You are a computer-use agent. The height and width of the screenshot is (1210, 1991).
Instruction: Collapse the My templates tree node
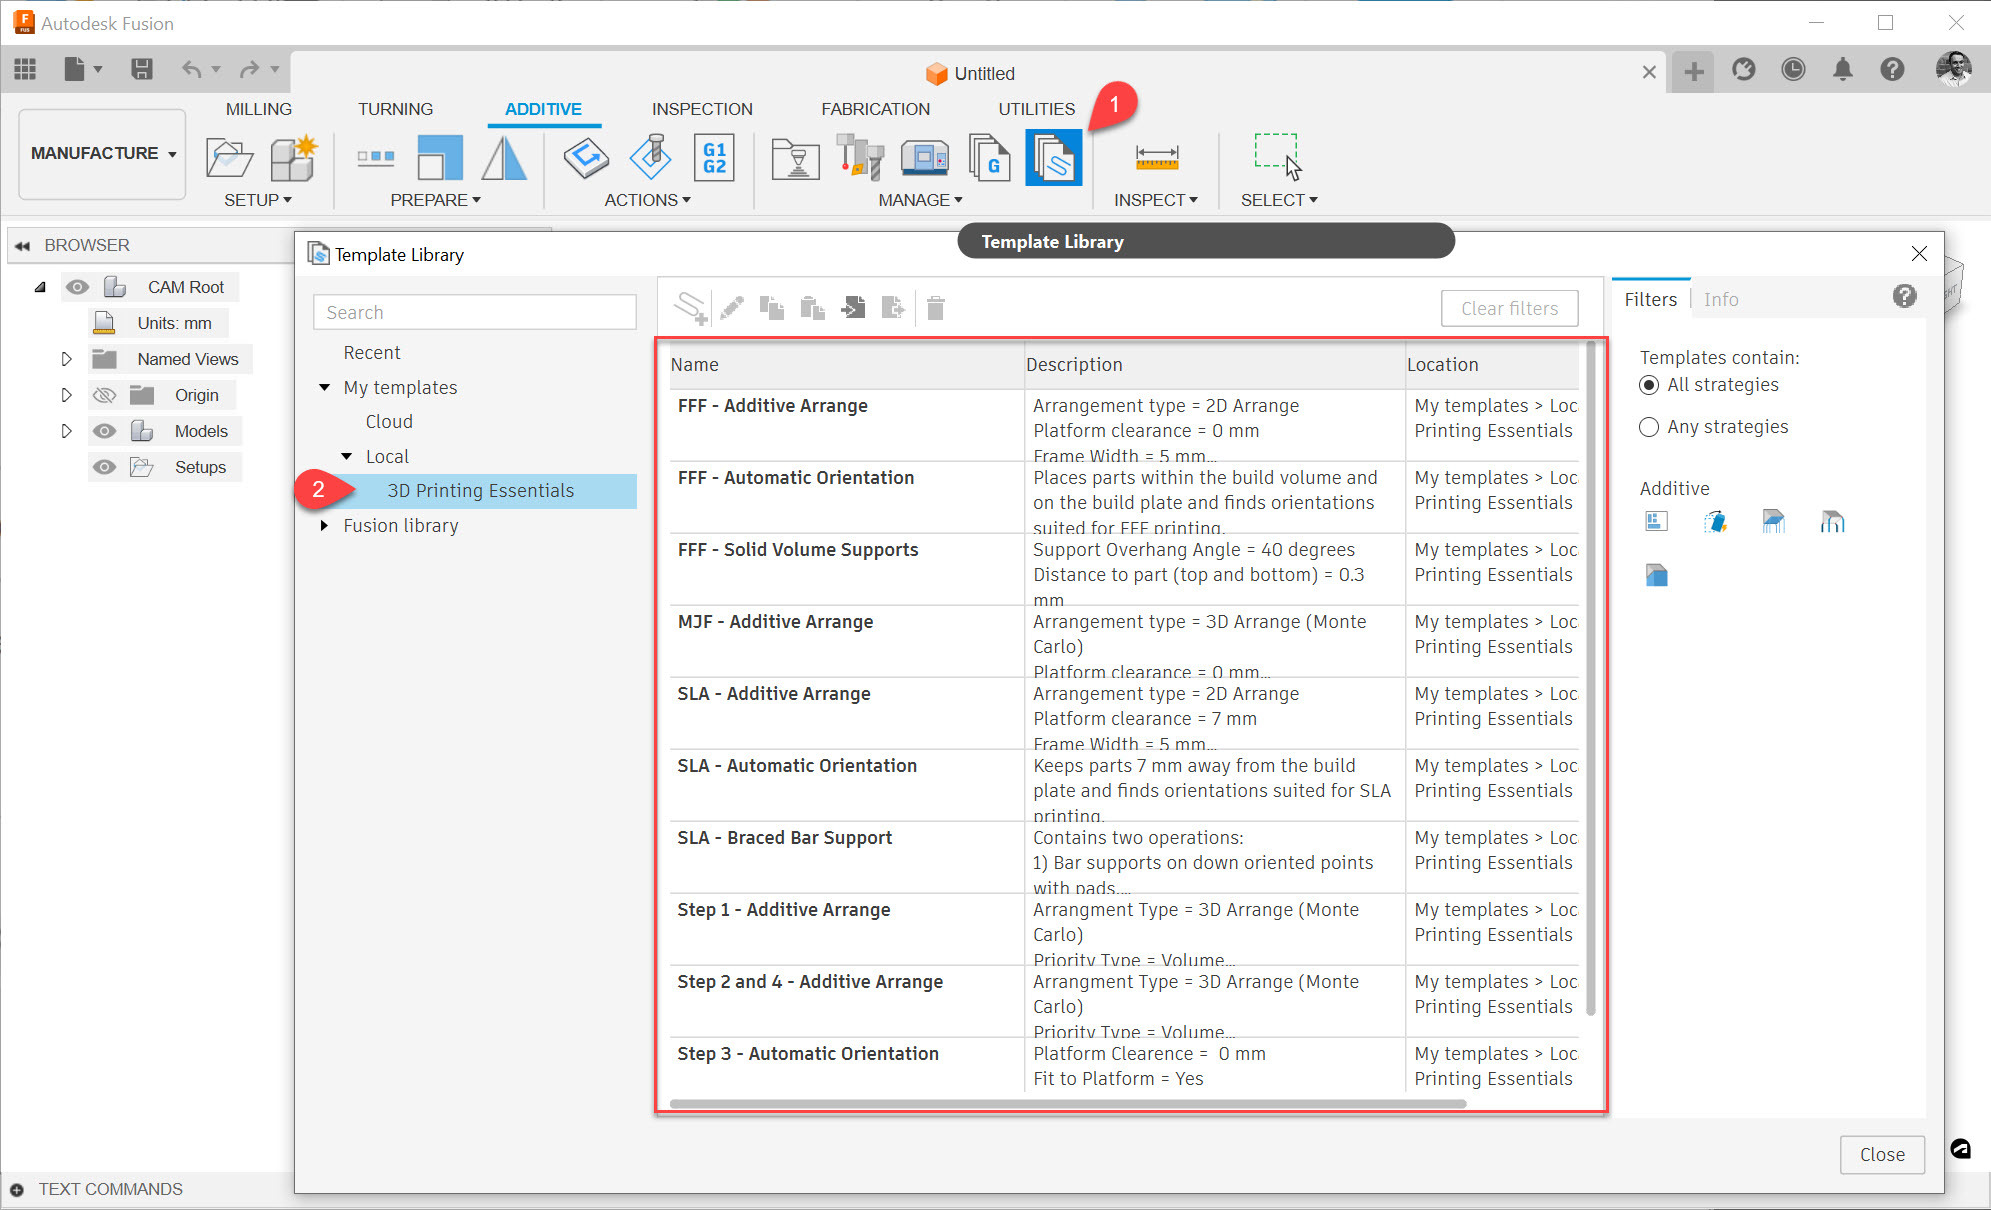(x=324, y=387)
